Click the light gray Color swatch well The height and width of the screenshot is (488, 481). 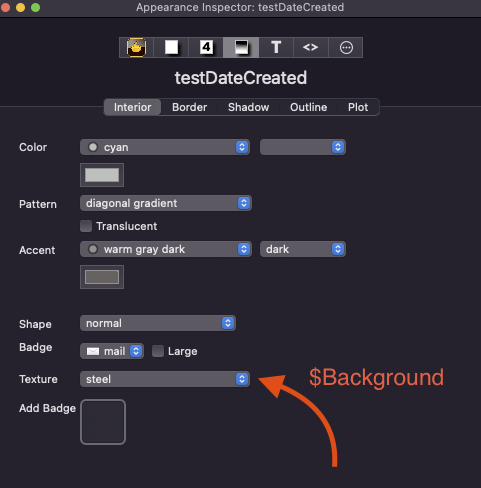click(102, 175)
